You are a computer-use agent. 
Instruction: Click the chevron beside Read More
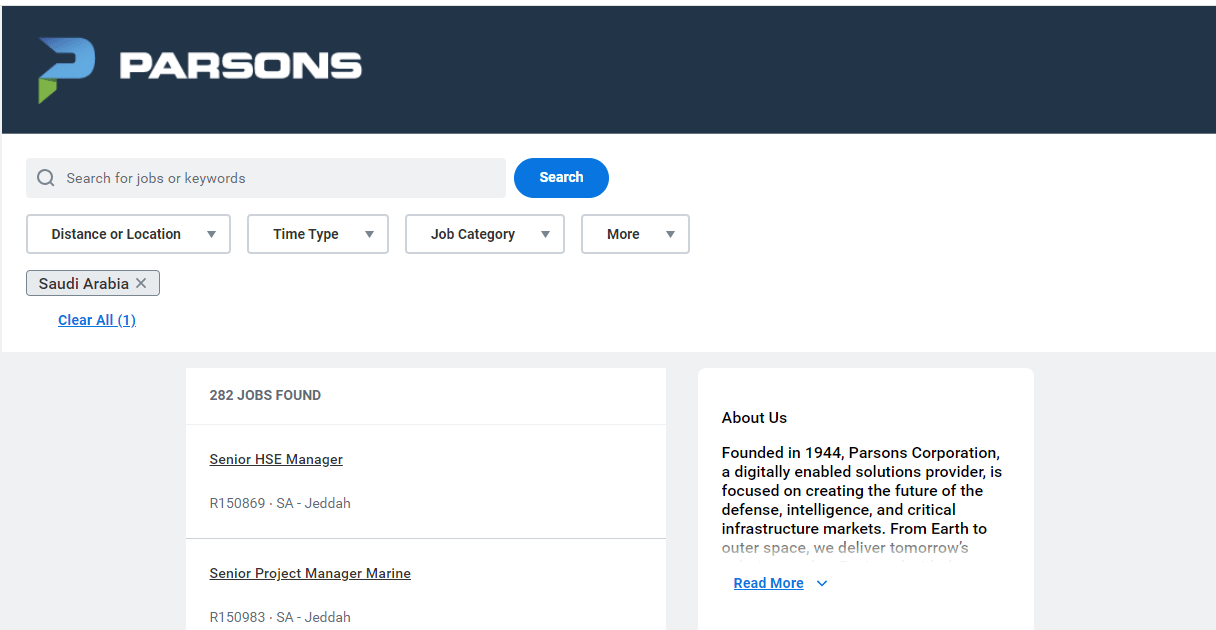point(822,584)
